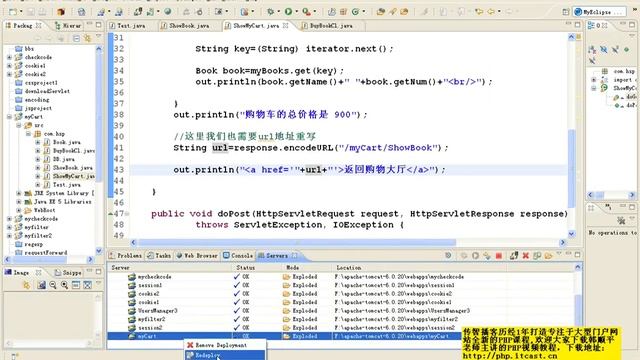640x360 pixels.
Task: Click the green Run toolbar icon
Action: pos(288,11)
